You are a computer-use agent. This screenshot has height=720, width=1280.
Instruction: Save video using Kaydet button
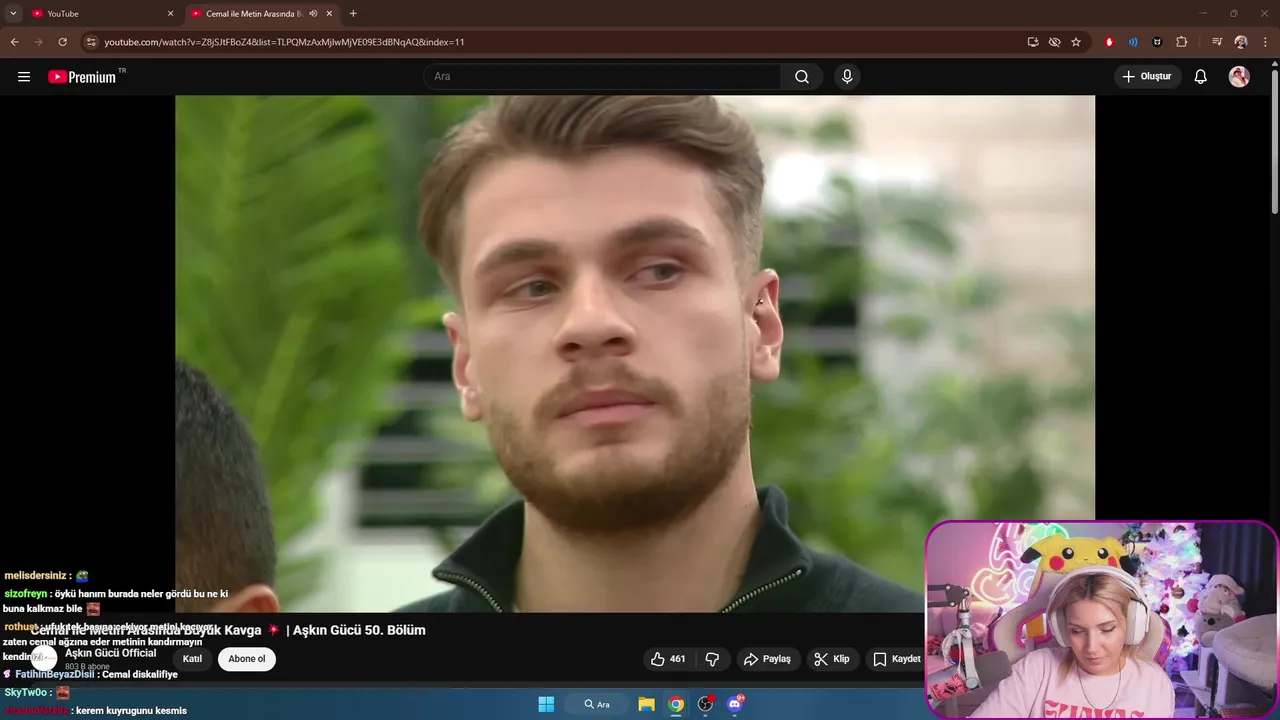896,659
